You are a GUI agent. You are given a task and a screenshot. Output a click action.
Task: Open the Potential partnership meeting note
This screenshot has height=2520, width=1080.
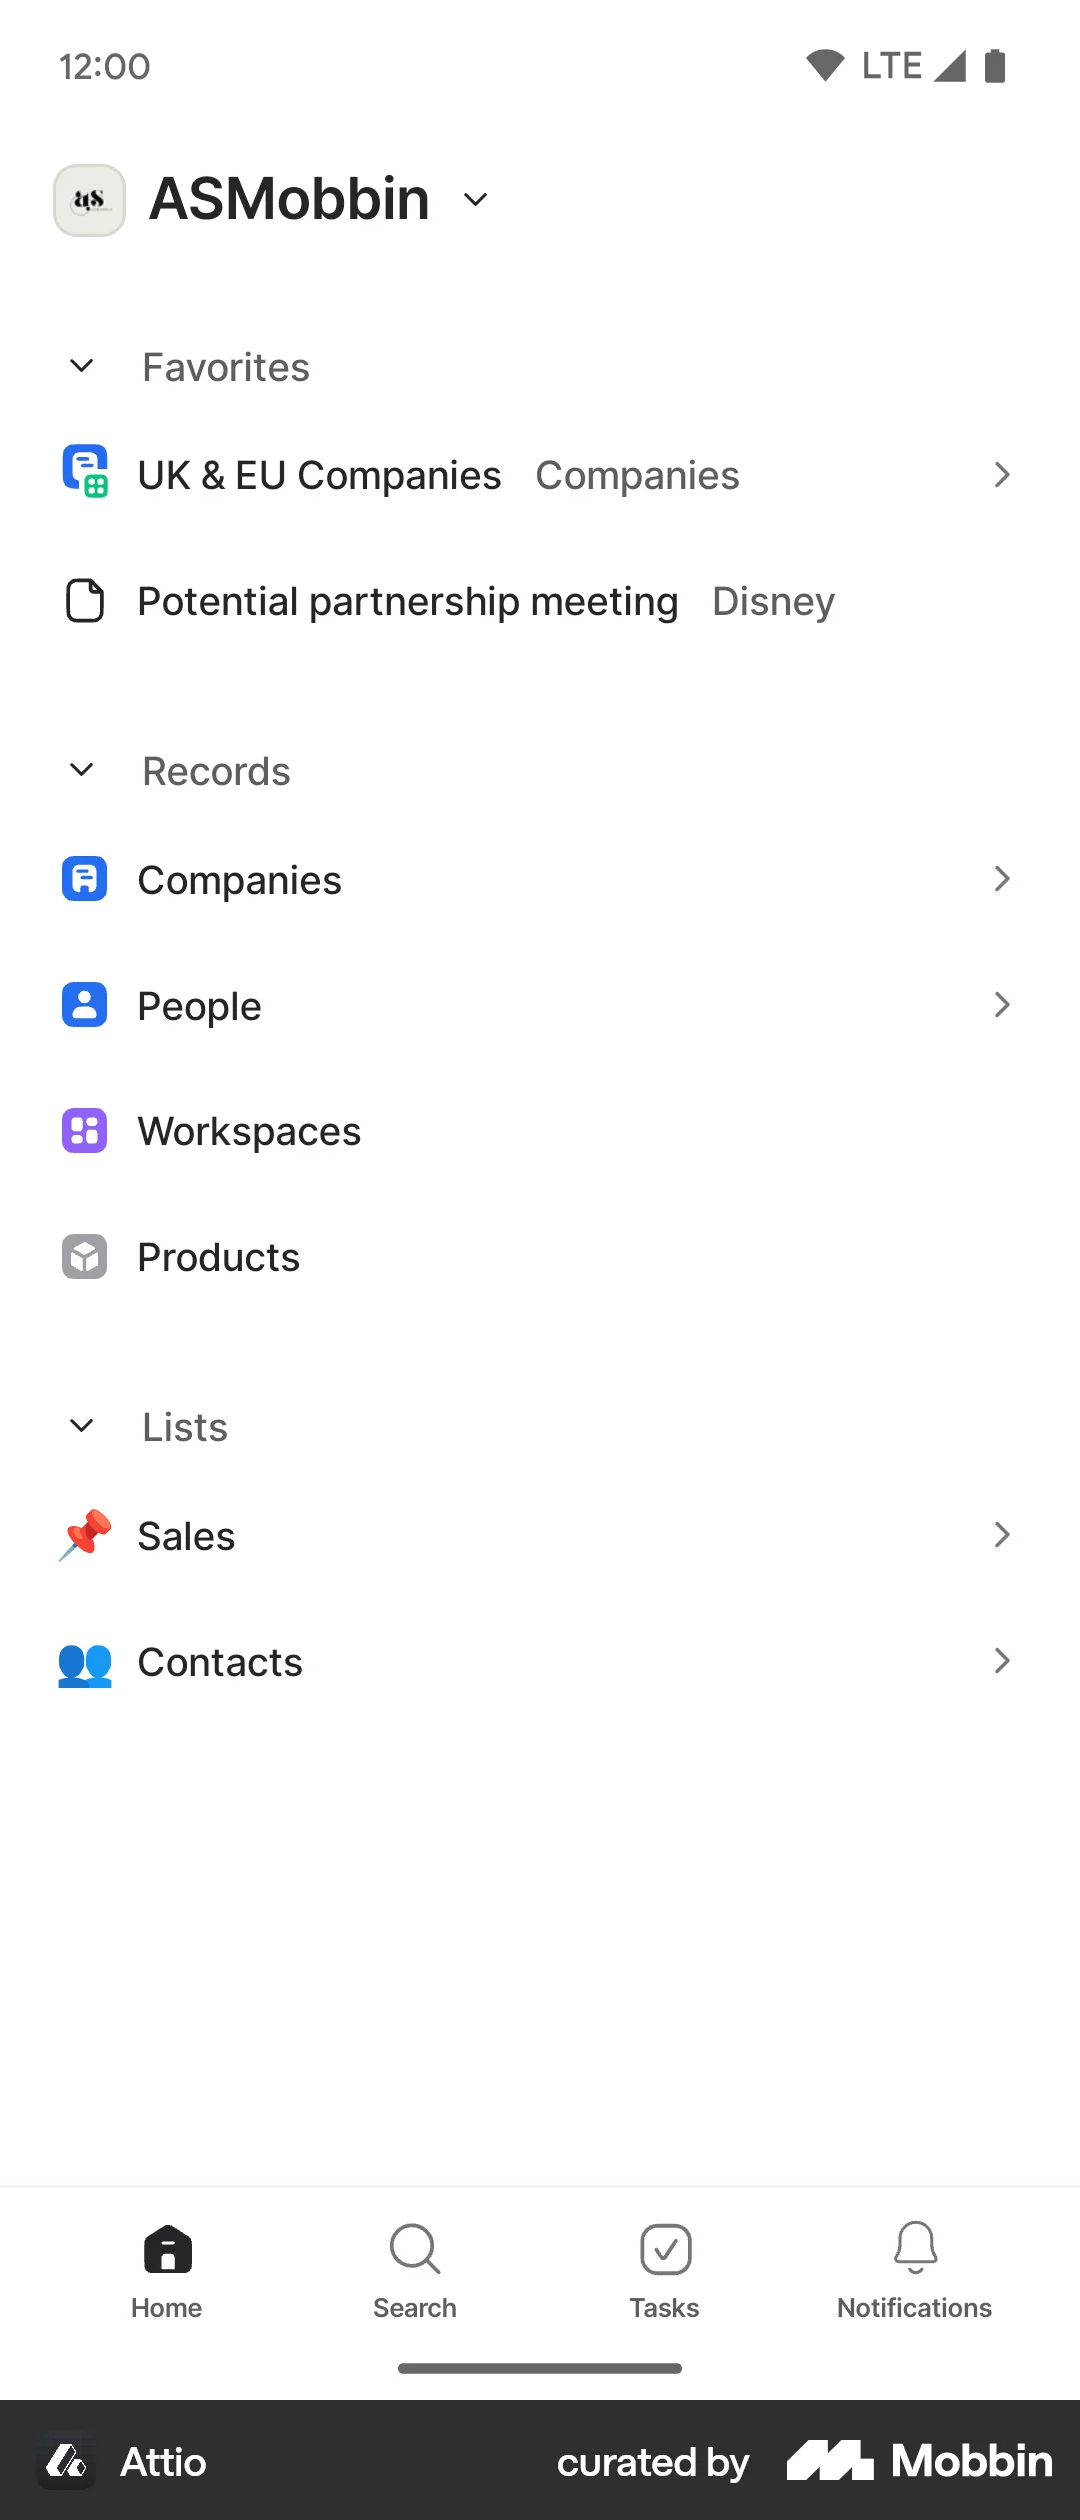(408, 602)
